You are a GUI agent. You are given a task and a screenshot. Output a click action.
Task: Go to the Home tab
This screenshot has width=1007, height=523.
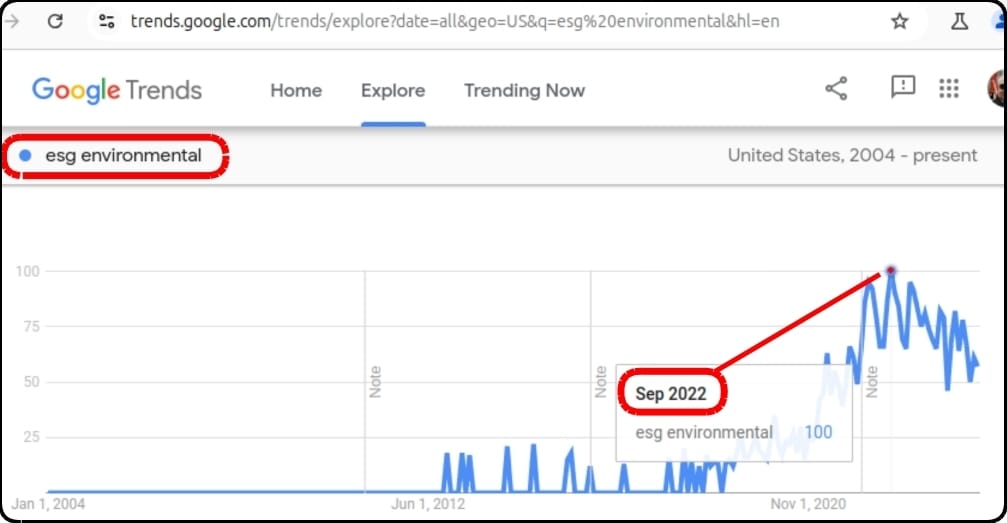pos(296,90)
